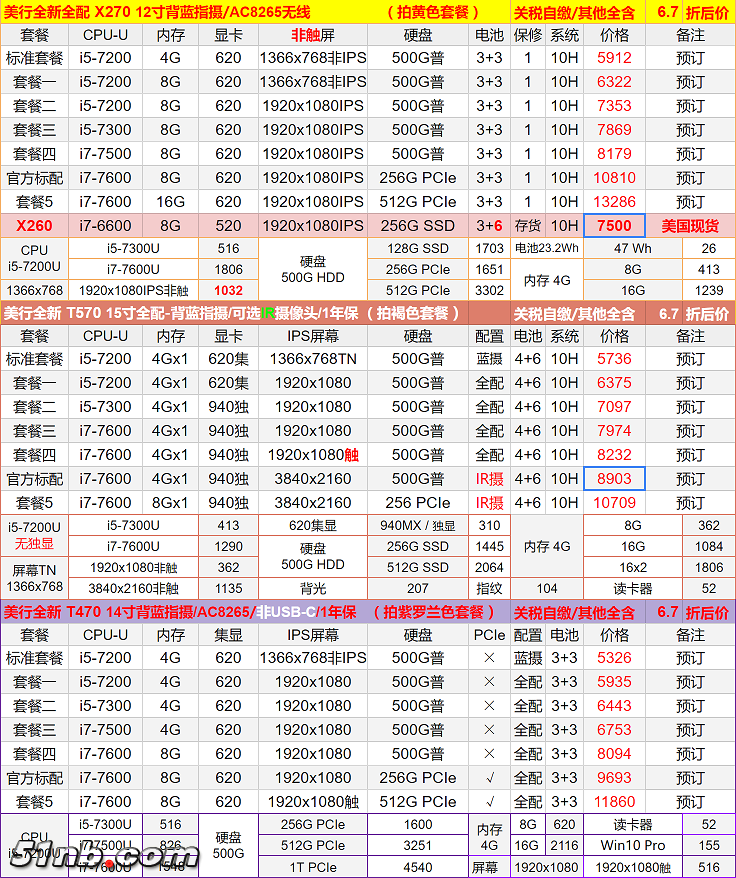This screenshot has width=736, height=878.
Task: Click the 电池23.2Wh battery label cell
Action: [546, 248]
